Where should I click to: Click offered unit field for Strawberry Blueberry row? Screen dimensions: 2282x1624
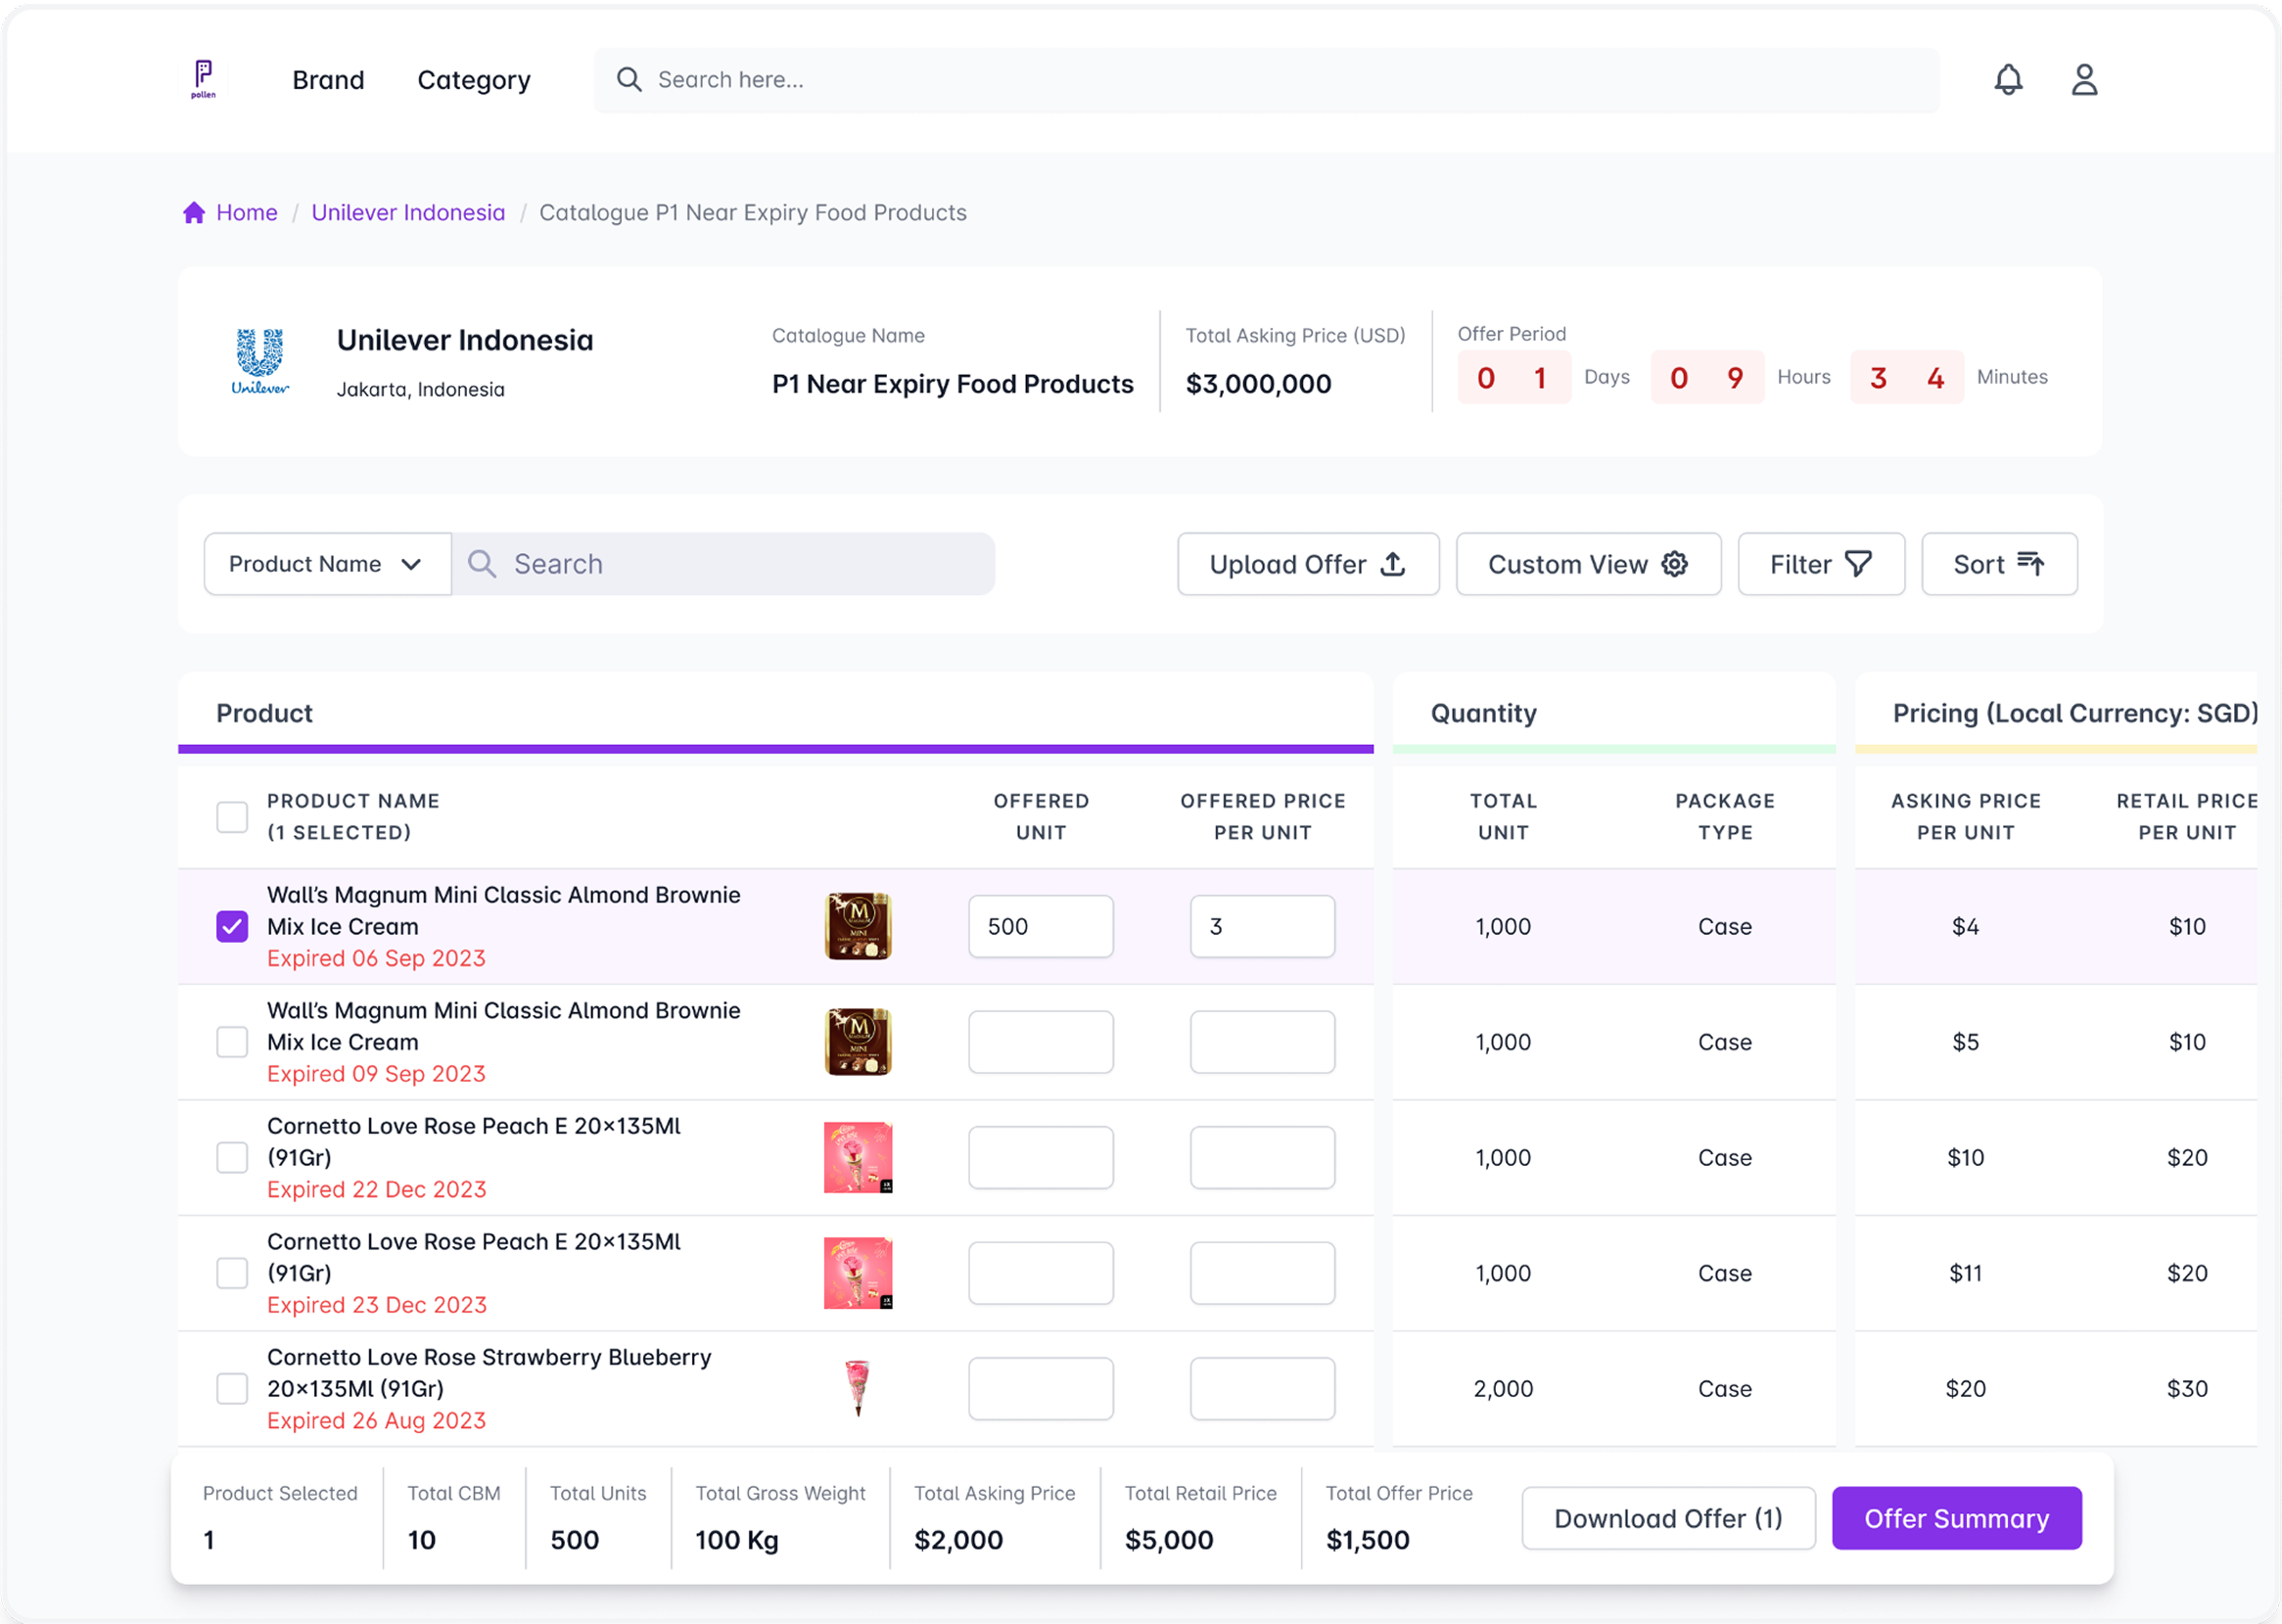click(x=1040, y=1388)
